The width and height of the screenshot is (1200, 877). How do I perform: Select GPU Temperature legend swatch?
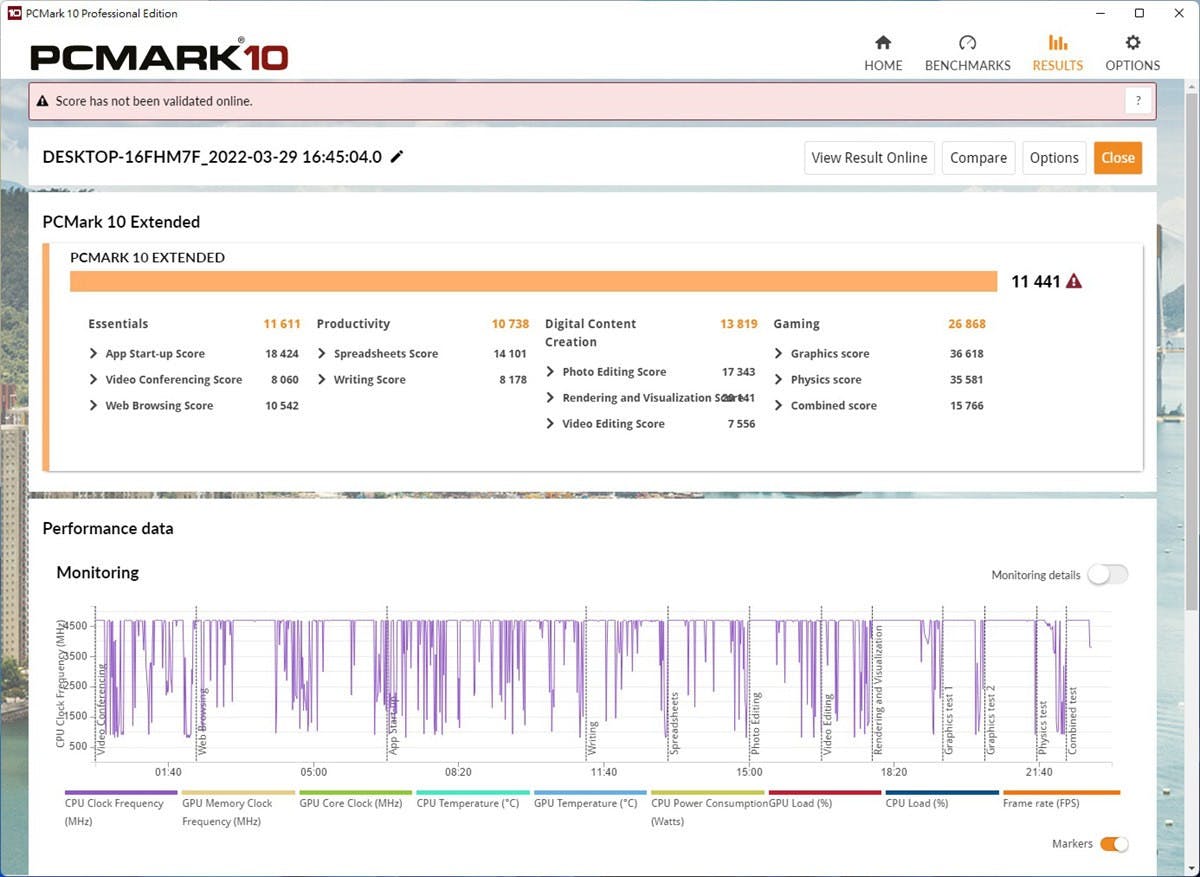(590, 793)
